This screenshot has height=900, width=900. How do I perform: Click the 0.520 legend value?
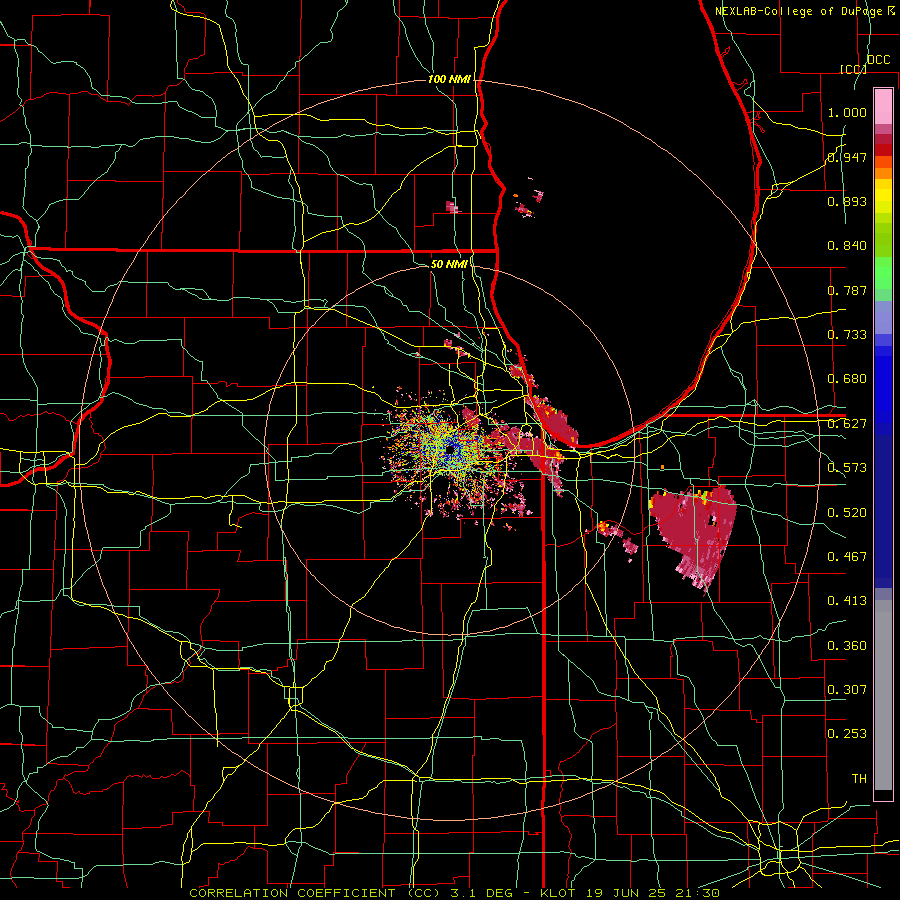point(847,513)
